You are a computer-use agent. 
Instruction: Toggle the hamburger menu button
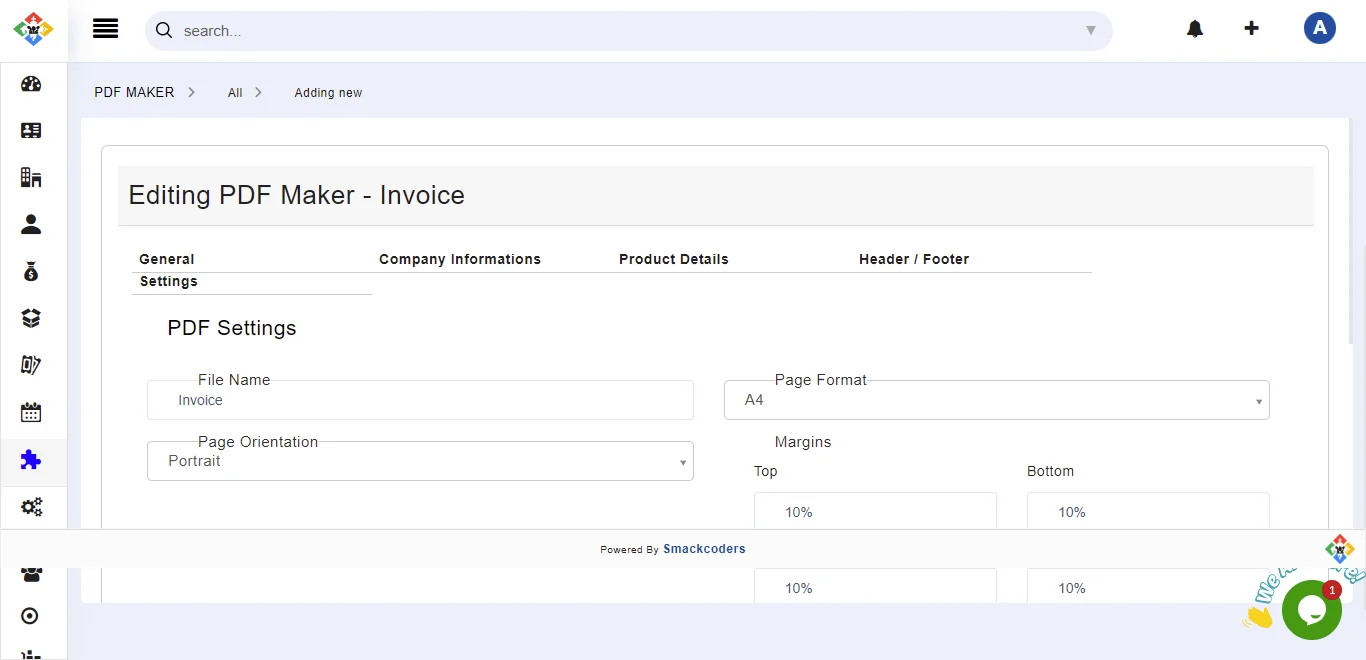(x=105, y=29)
